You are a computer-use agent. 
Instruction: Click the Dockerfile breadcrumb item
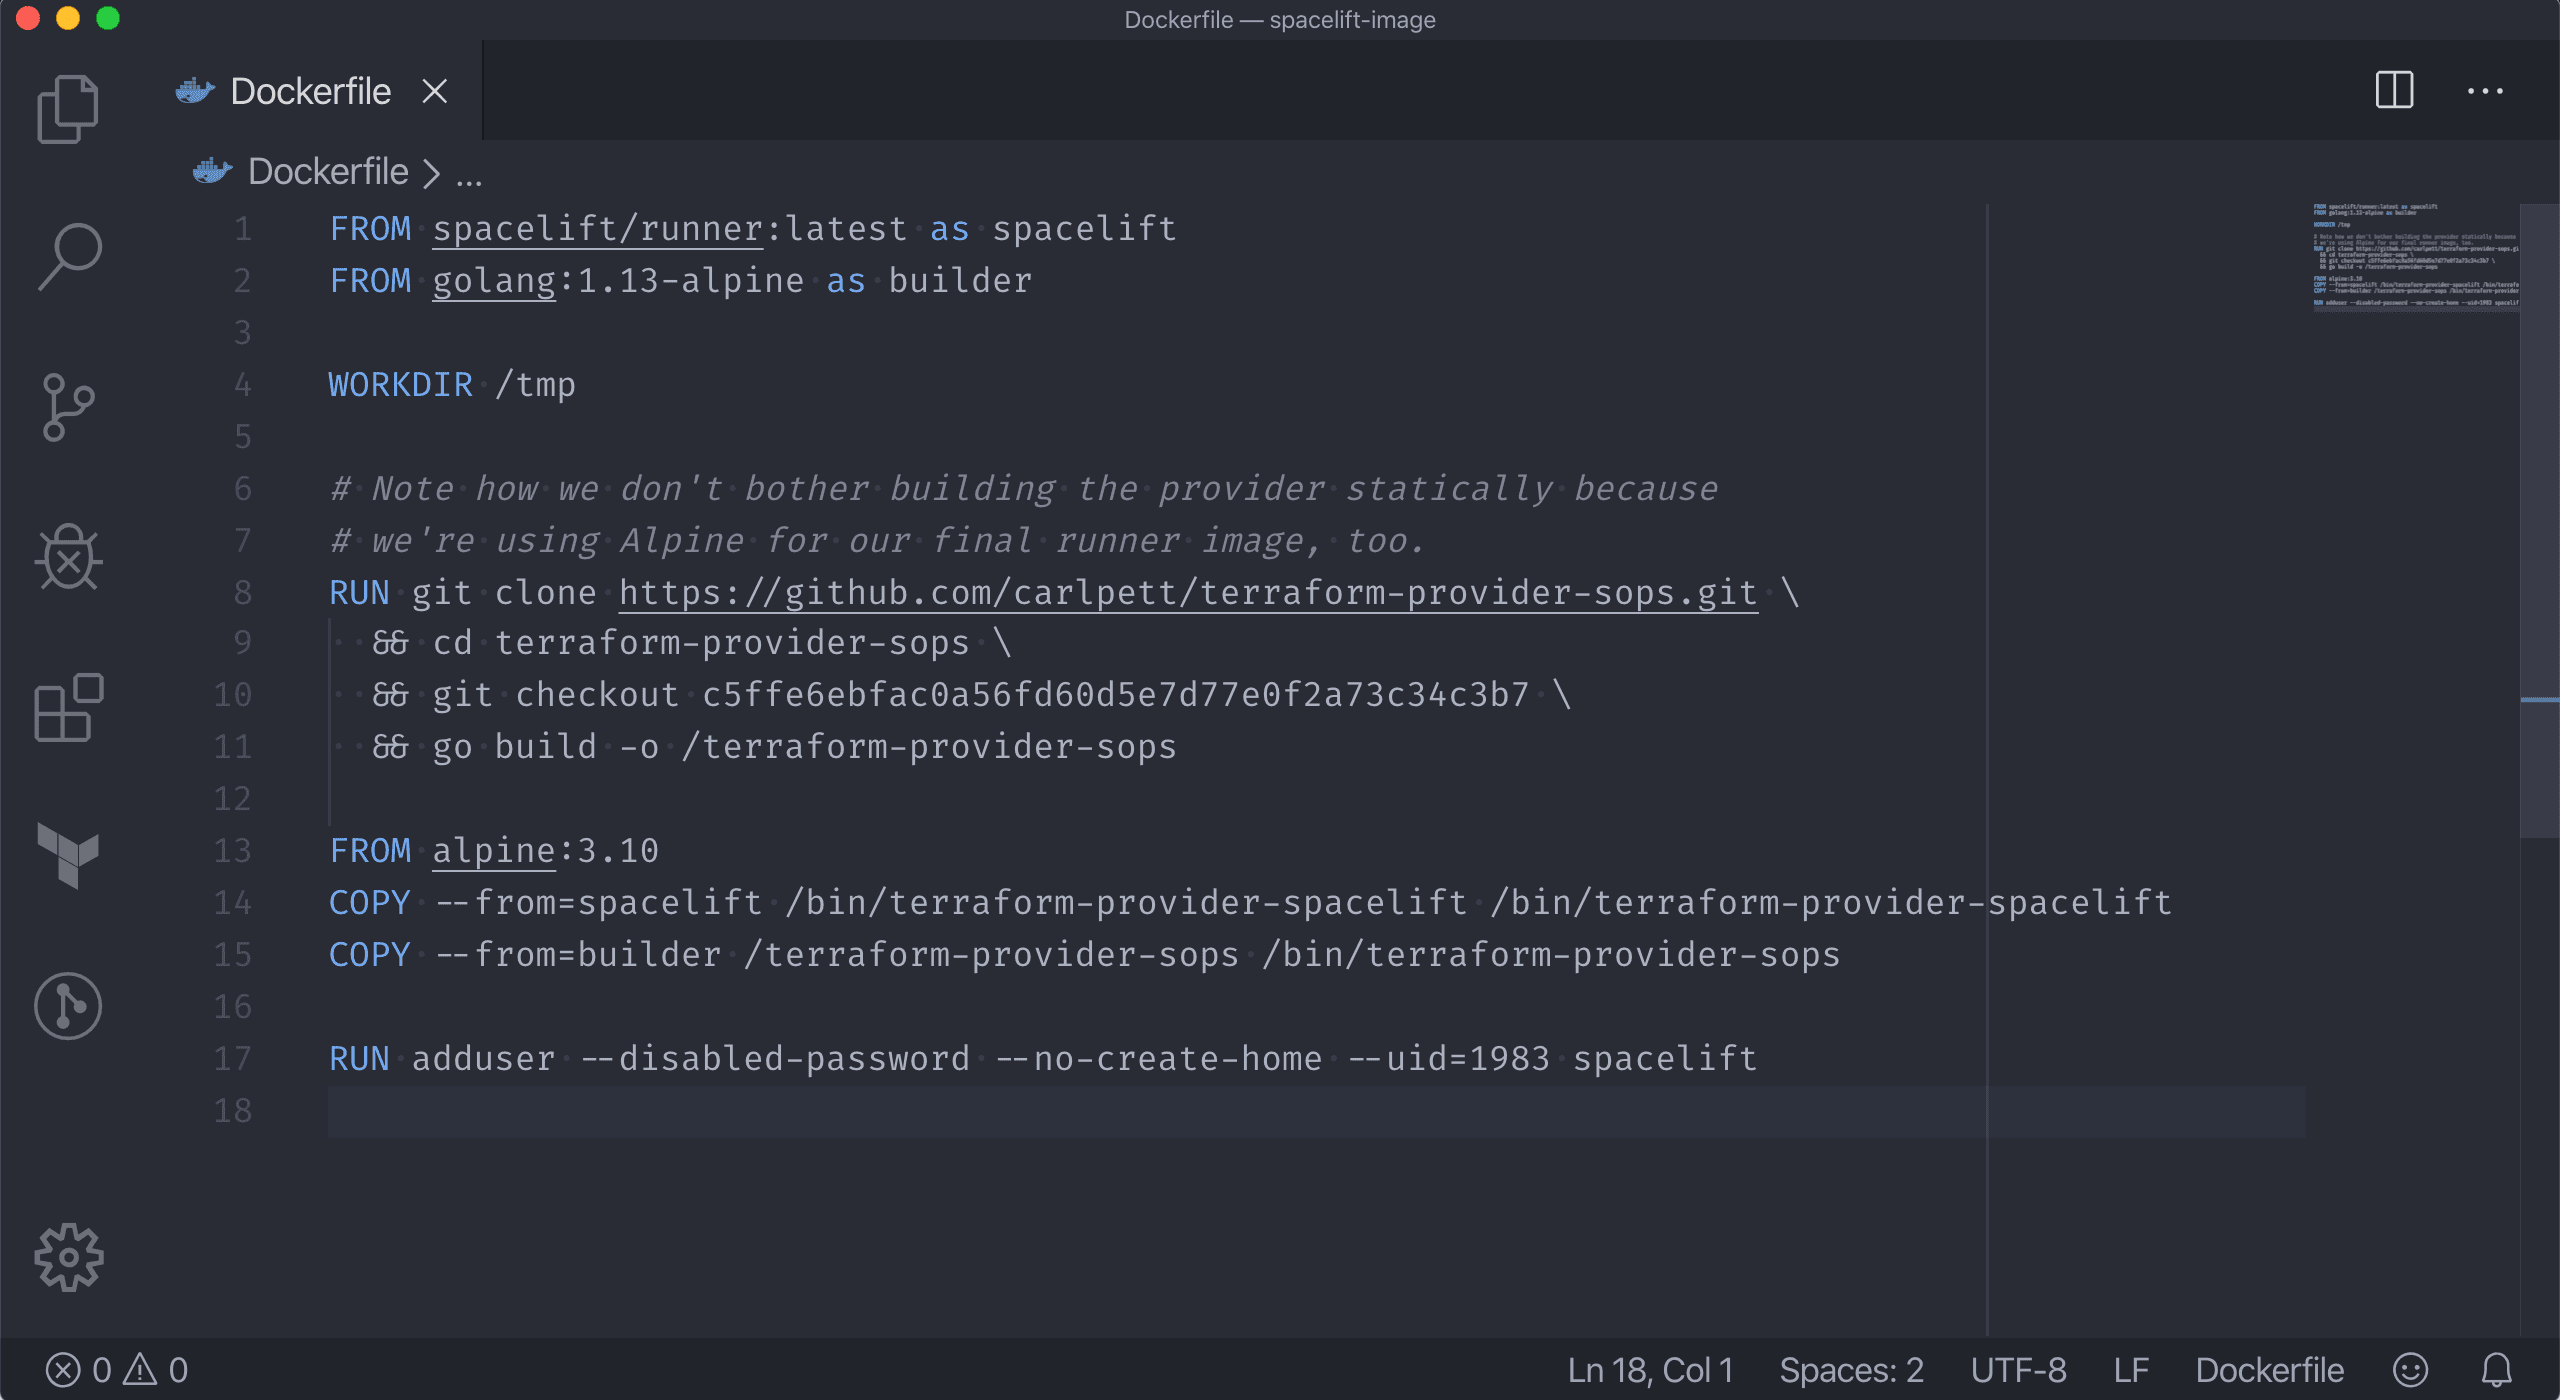(328, 172)
